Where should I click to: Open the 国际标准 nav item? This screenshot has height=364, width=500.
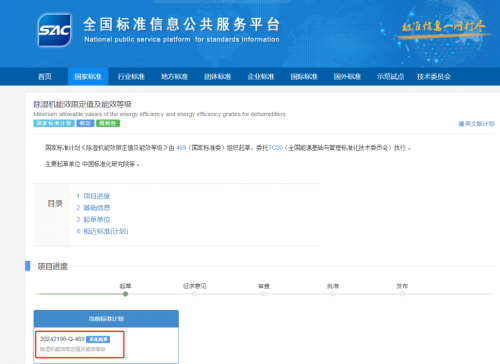[304, 77]
